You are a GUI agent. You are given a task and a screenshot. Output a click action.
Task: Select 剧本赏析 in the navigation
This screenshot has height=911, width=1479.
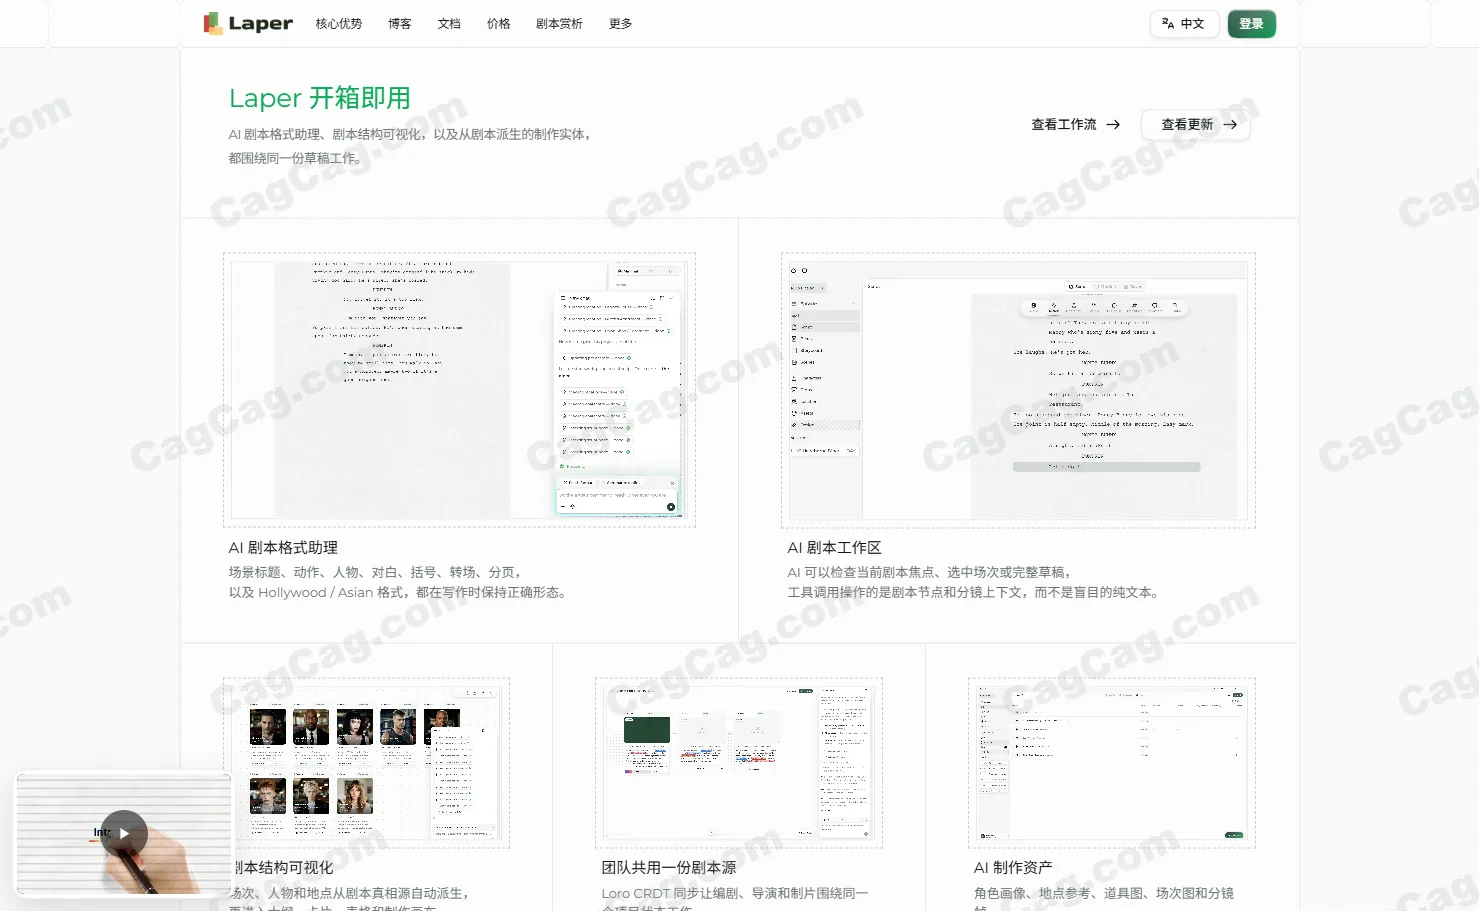click(x=559, y=24)
